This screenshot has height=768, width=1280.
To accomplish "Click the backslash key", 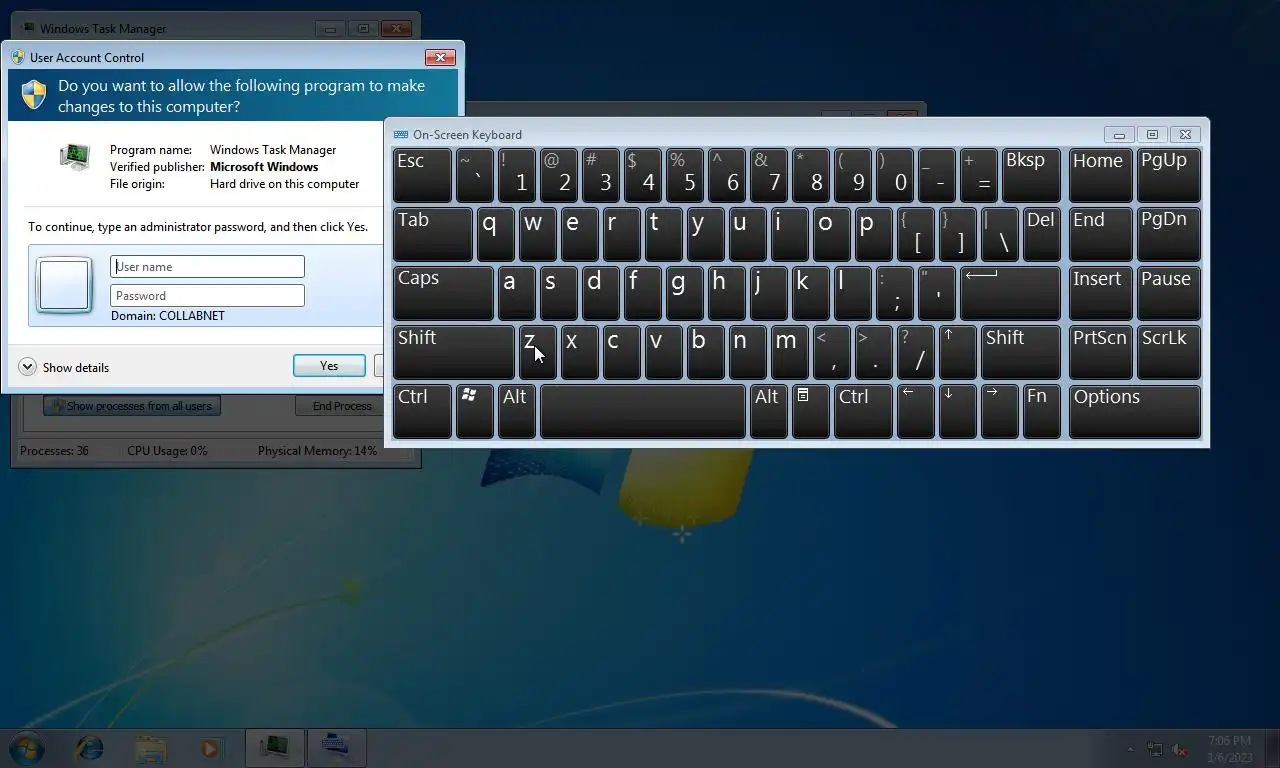I will tap(999, 234).
